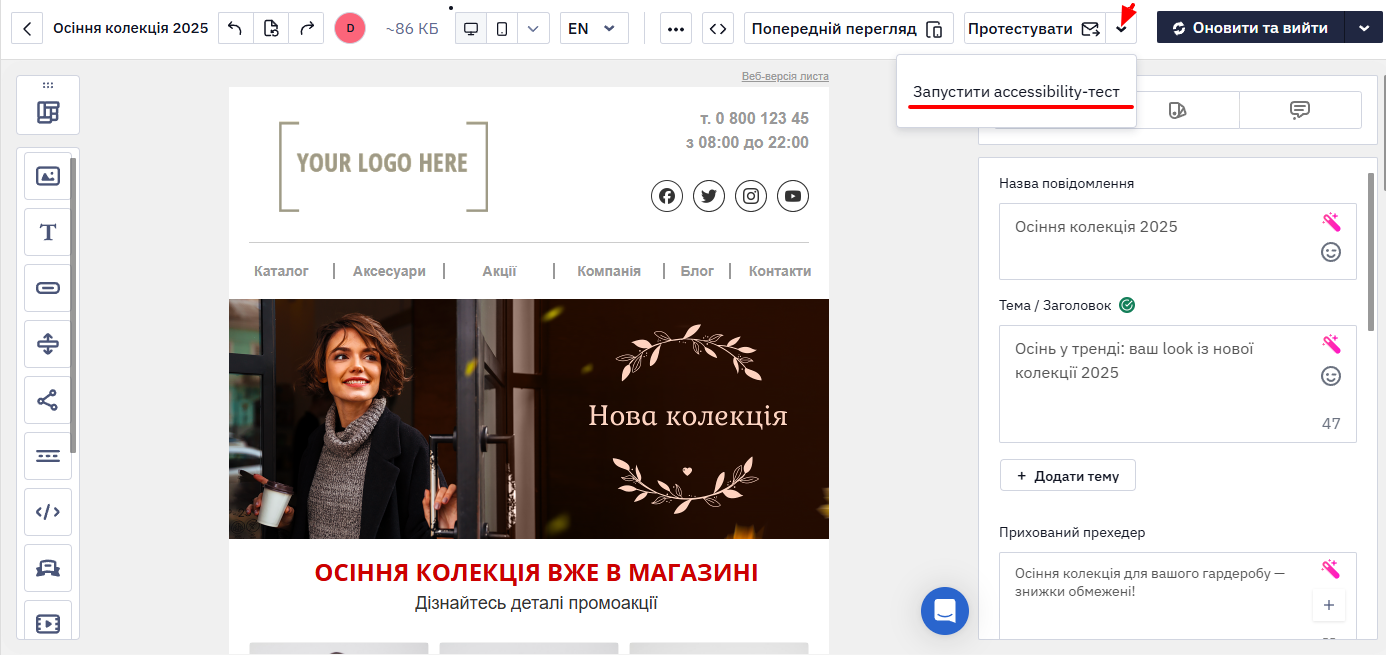Select the Контакти menu item in email
Screen dimensions: 1386x655
(780, 271)
